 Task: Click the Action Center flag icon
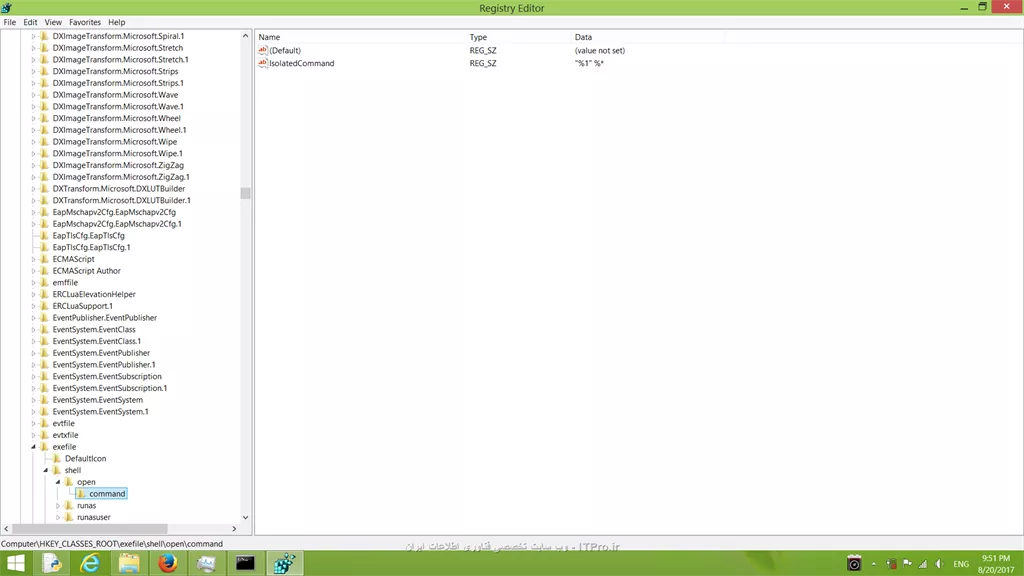[907, 564]
